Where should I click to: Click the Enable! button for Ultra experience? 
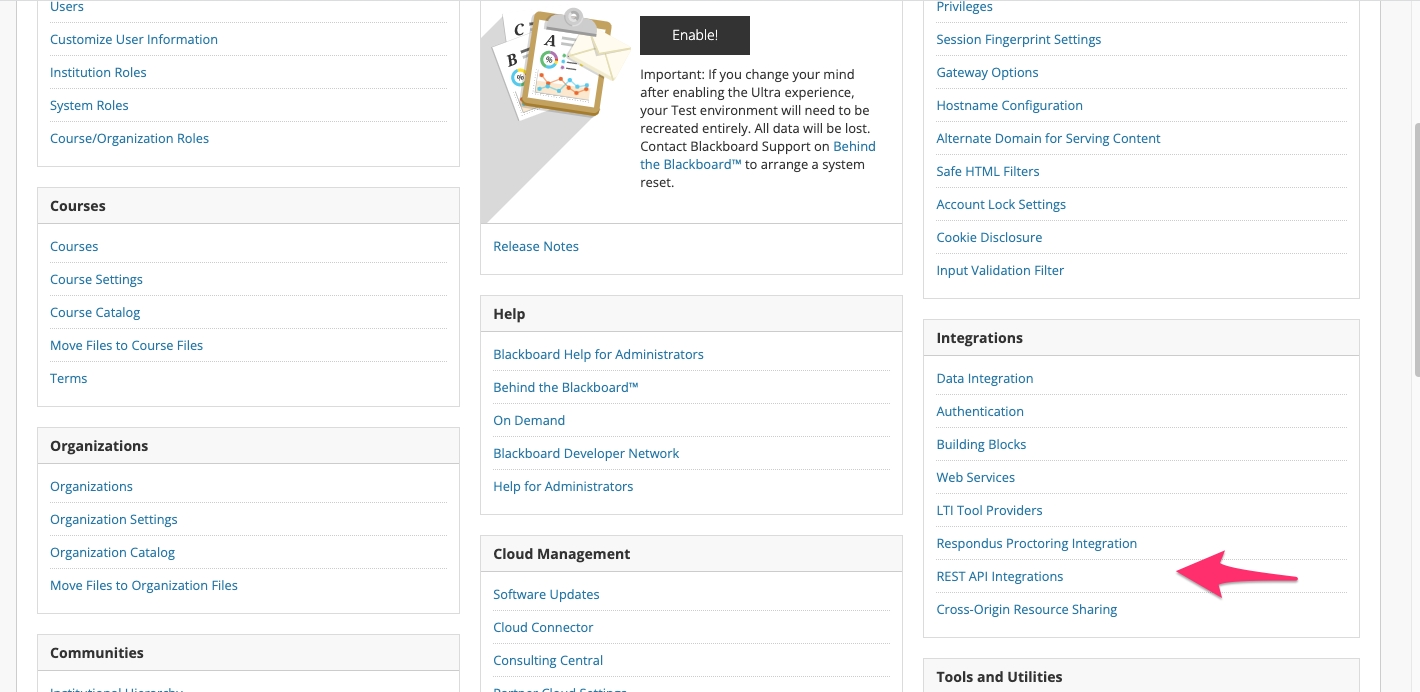tap(694, 35)
